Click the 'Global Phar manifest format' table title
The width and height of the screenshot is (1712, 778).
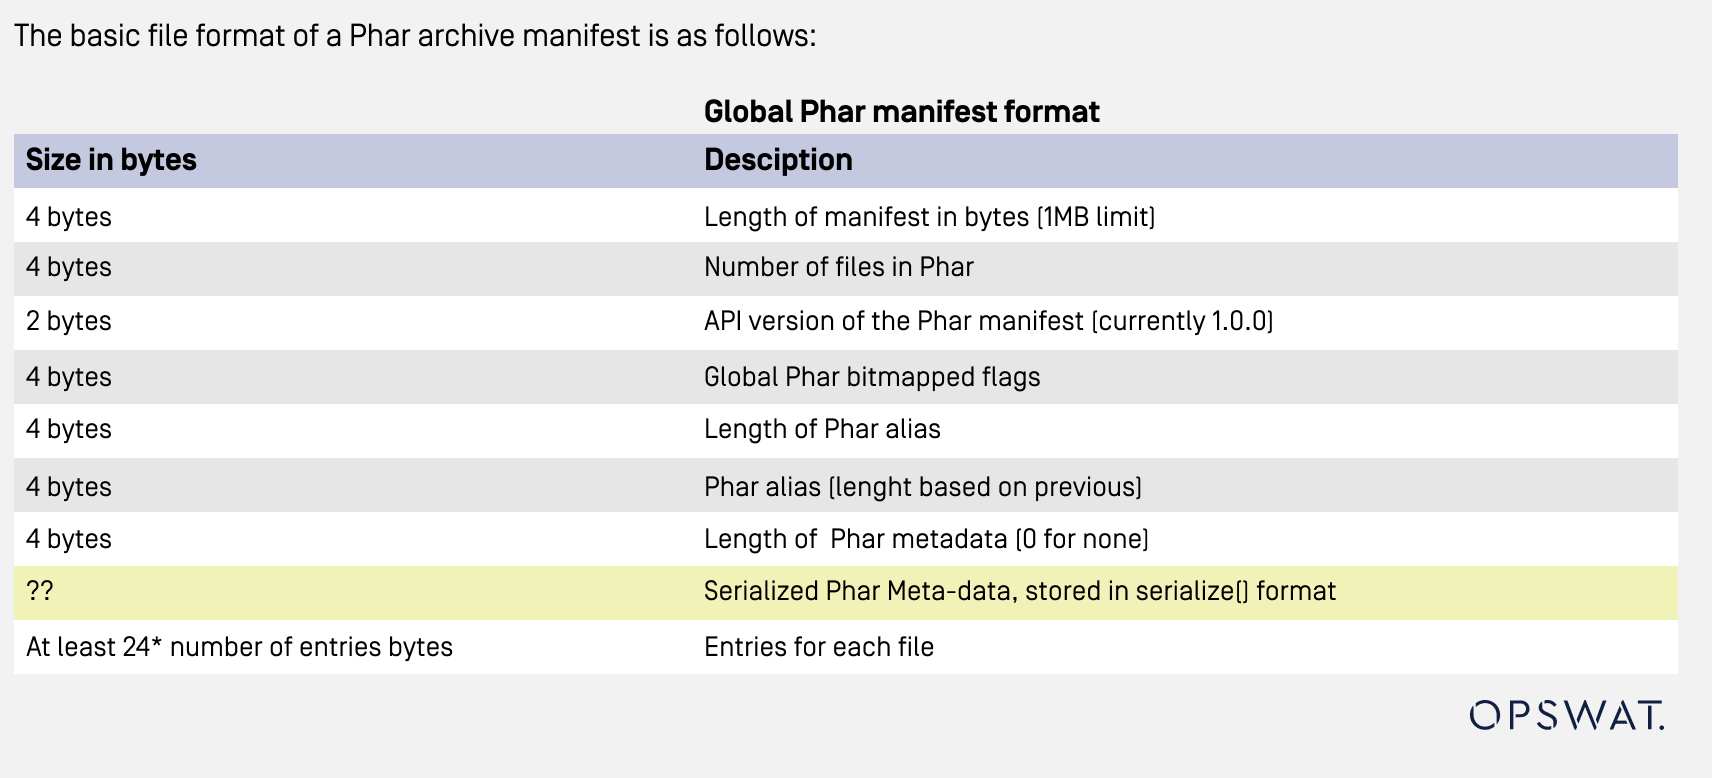point(901,111)
